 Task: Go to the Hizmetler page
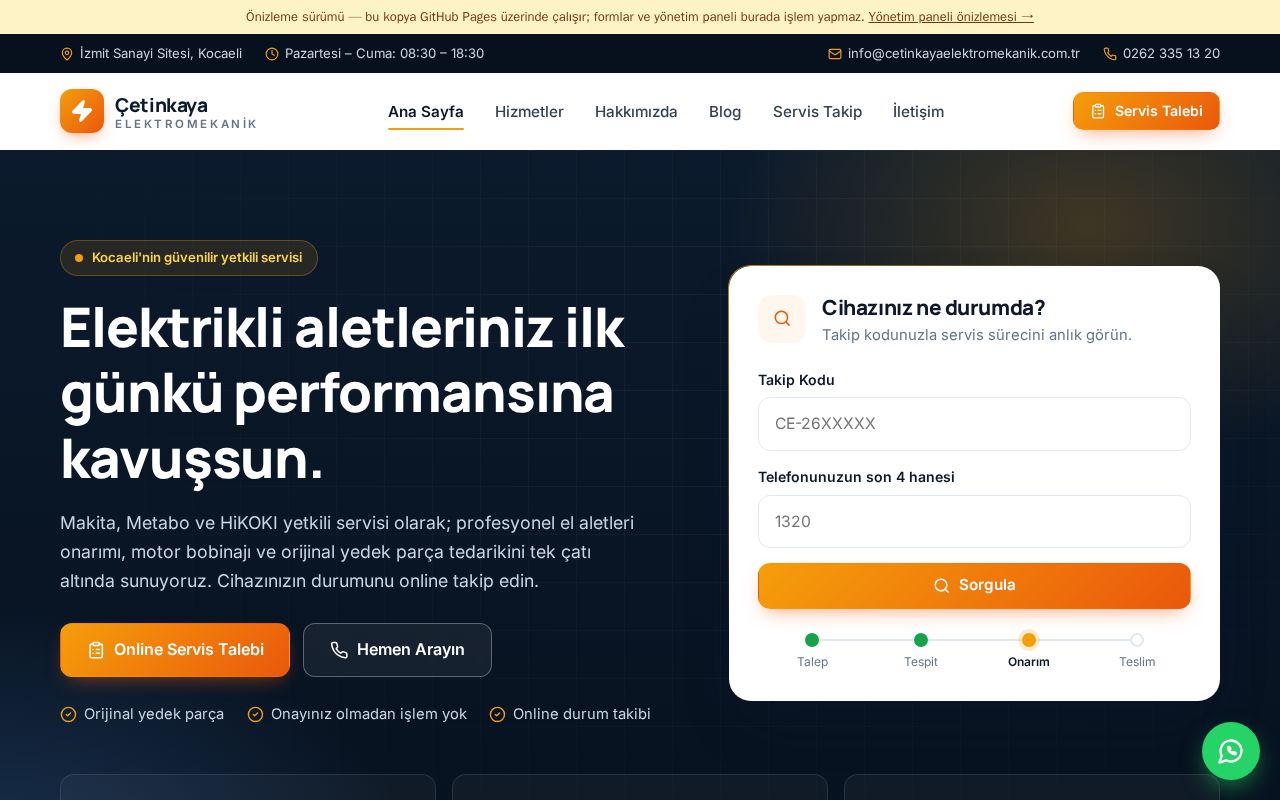(529, 112)
